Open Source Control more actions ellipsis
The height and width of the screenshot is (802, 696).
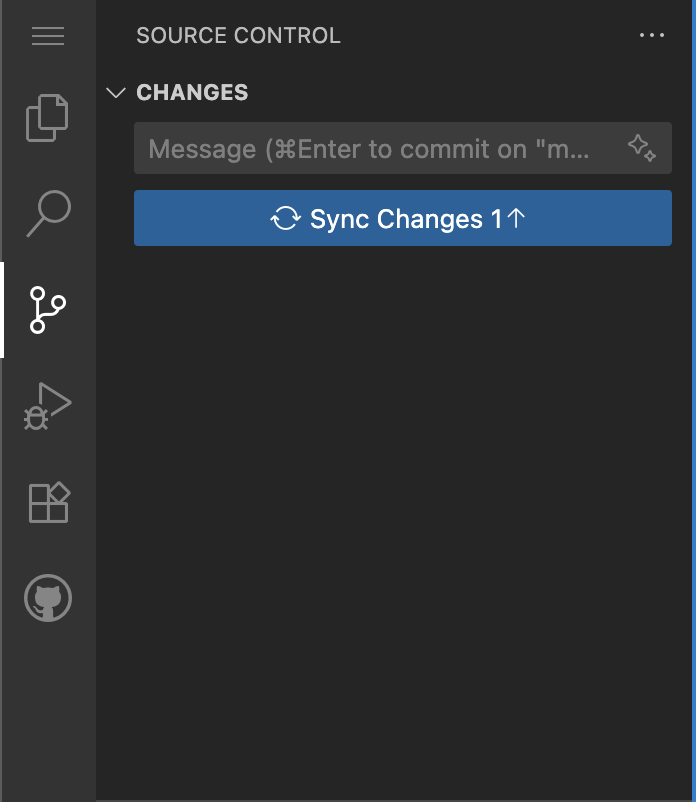tap(651, 36)
